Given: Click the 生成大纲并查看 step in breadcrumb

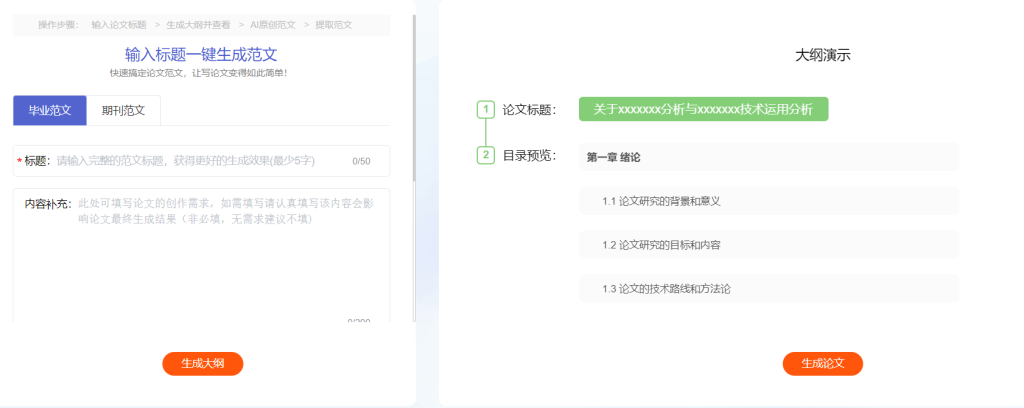Looking at the screenshot, I should click(198, 24).
